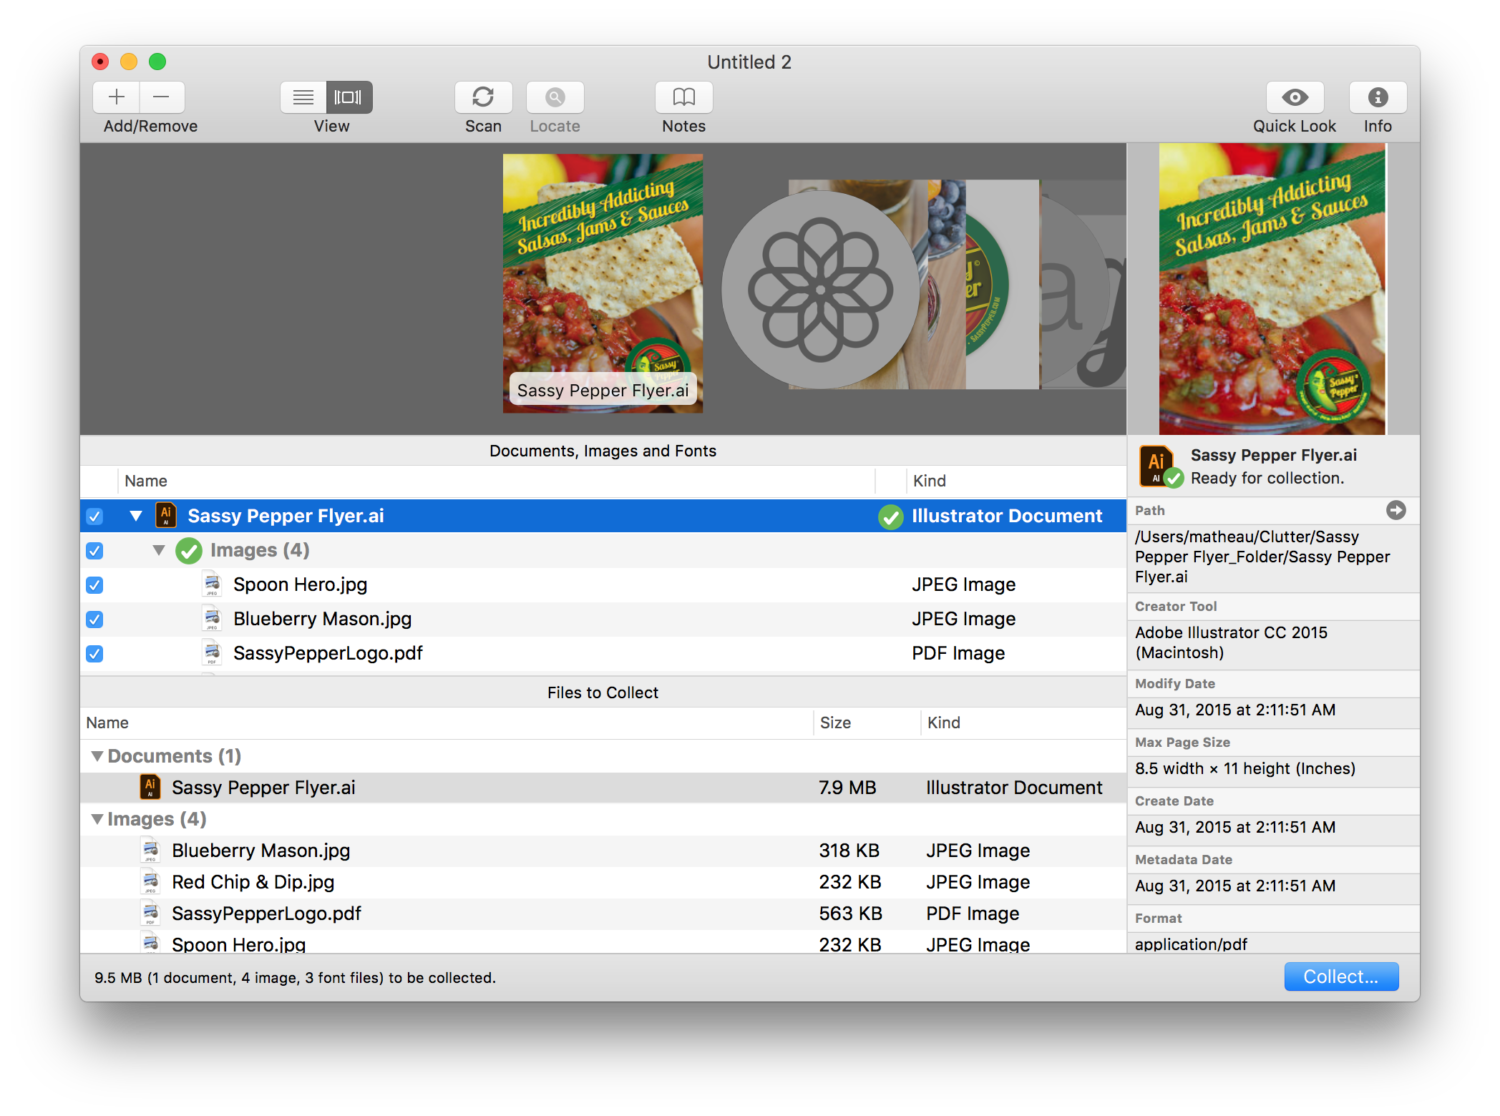Select SassyPepperLogo.pdf in top list
Screen dimensions: 1500x1116
[x=603, y=653]
